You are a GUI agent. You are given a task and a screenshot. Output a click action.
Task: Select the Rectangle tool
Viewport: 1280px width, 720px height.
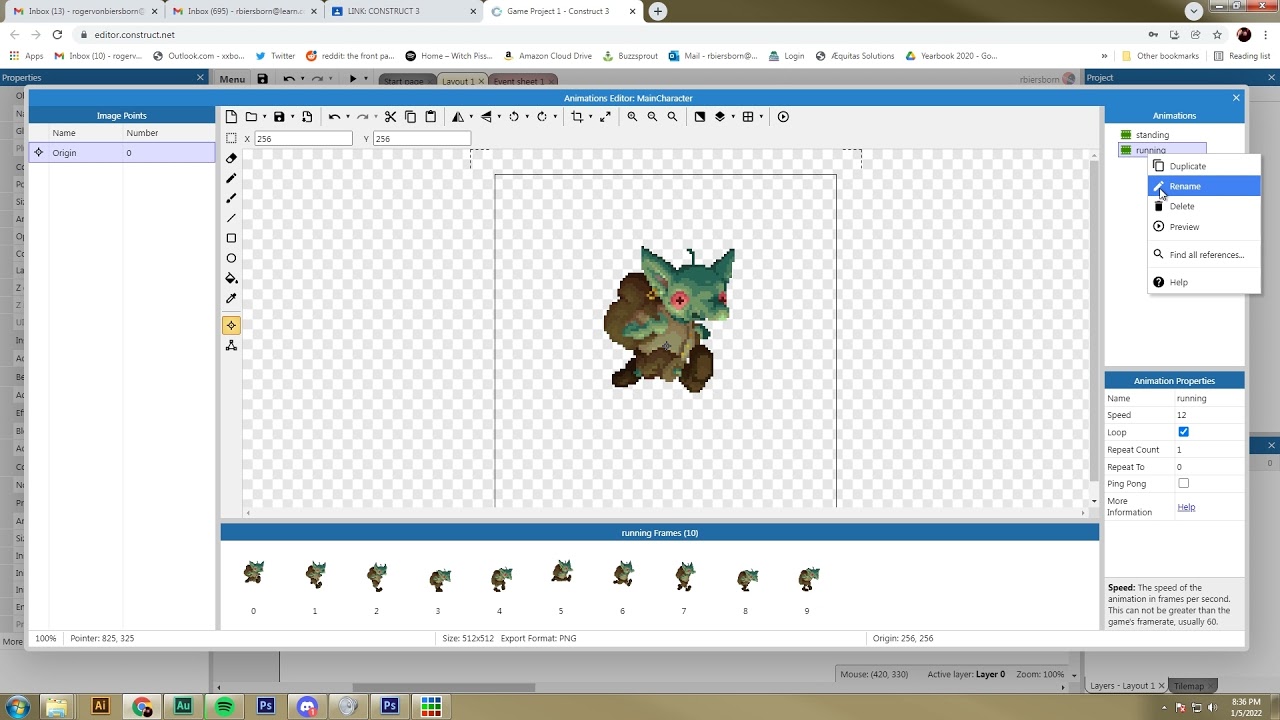point(231,238)
